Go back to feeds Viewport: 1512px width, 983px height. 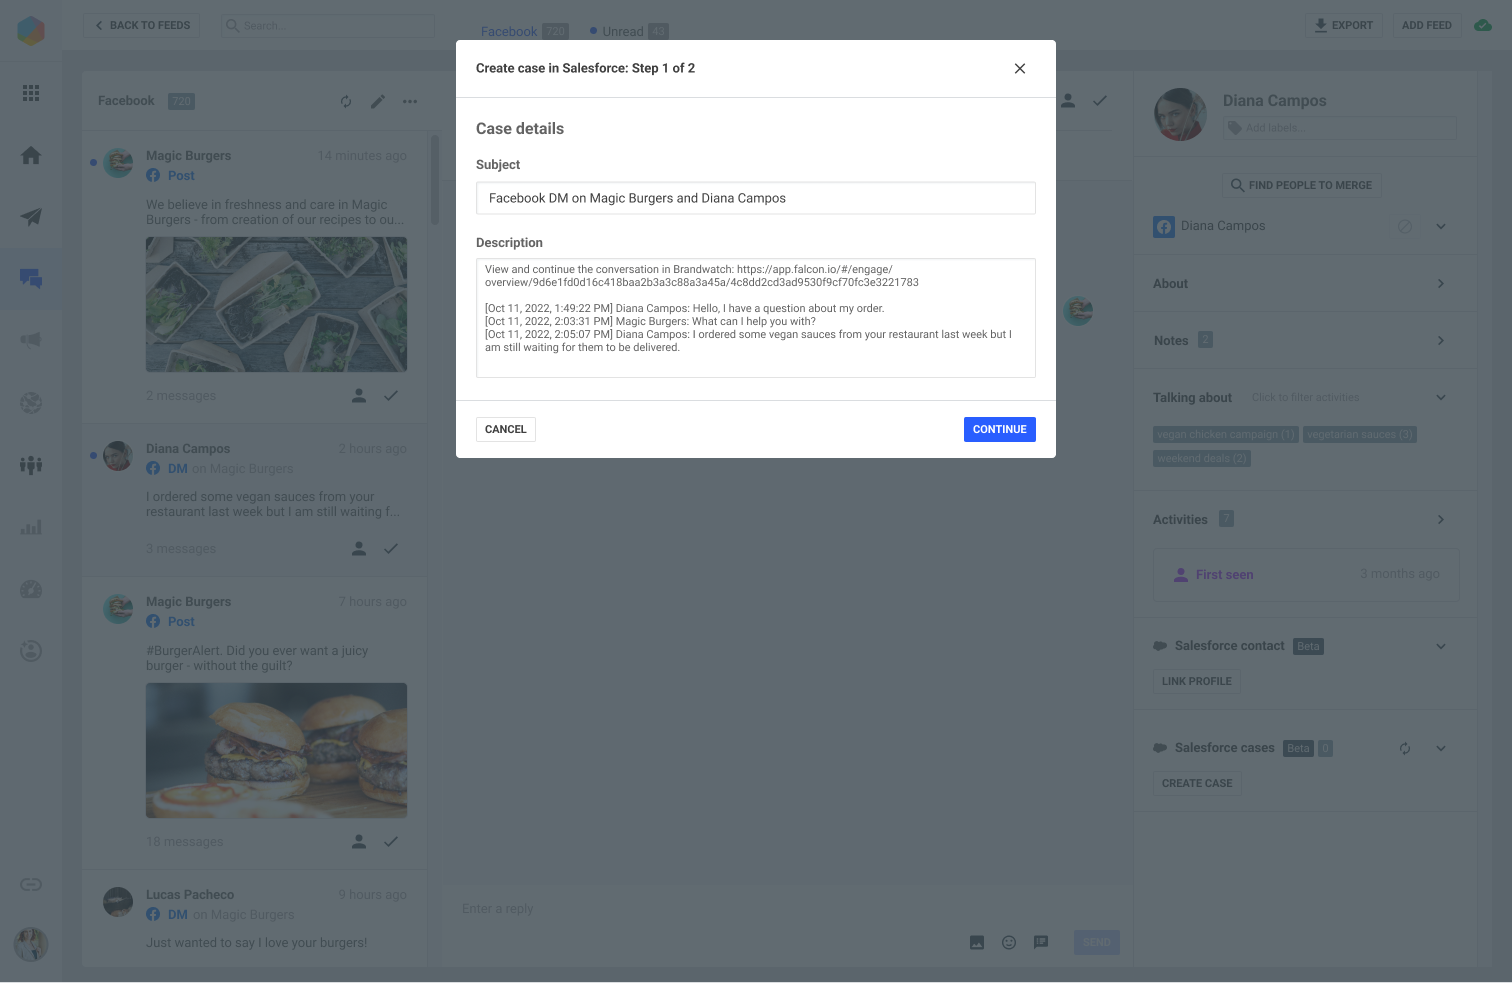pyautogui.click(x=142, y=25)
